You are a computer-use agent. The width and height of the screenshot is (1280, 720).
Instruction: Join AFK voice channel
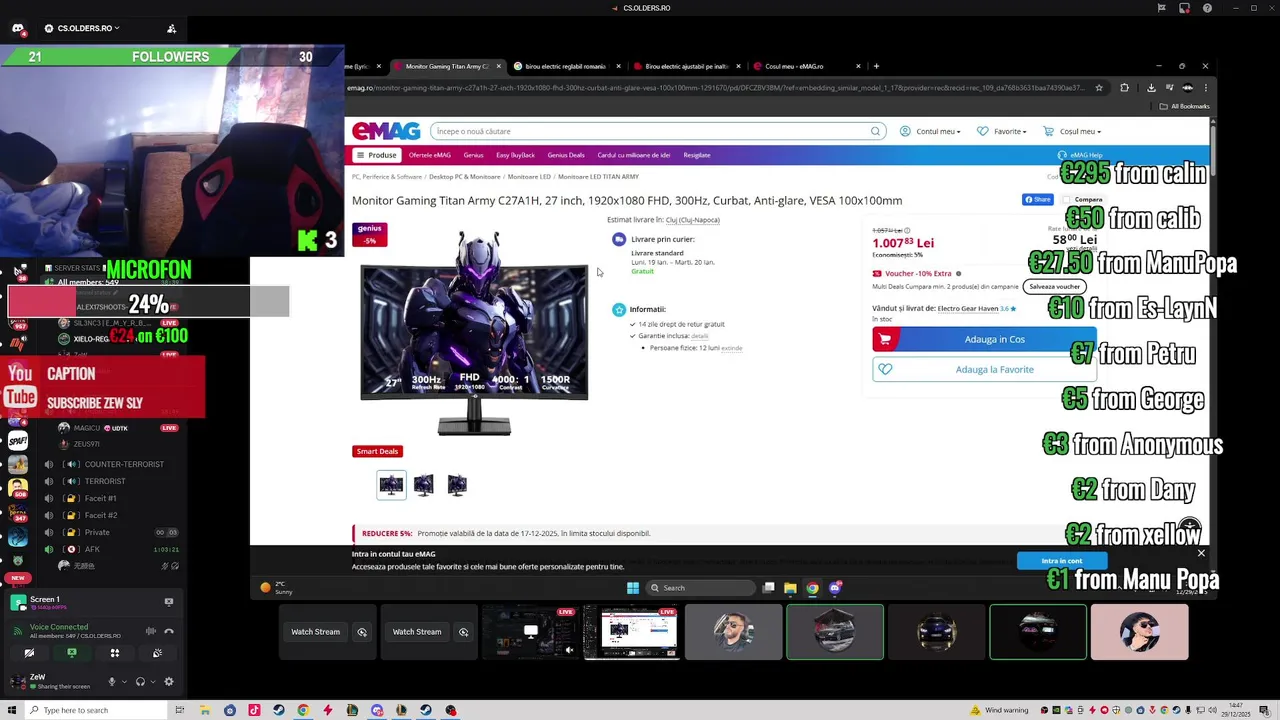[x=111, y=549]
